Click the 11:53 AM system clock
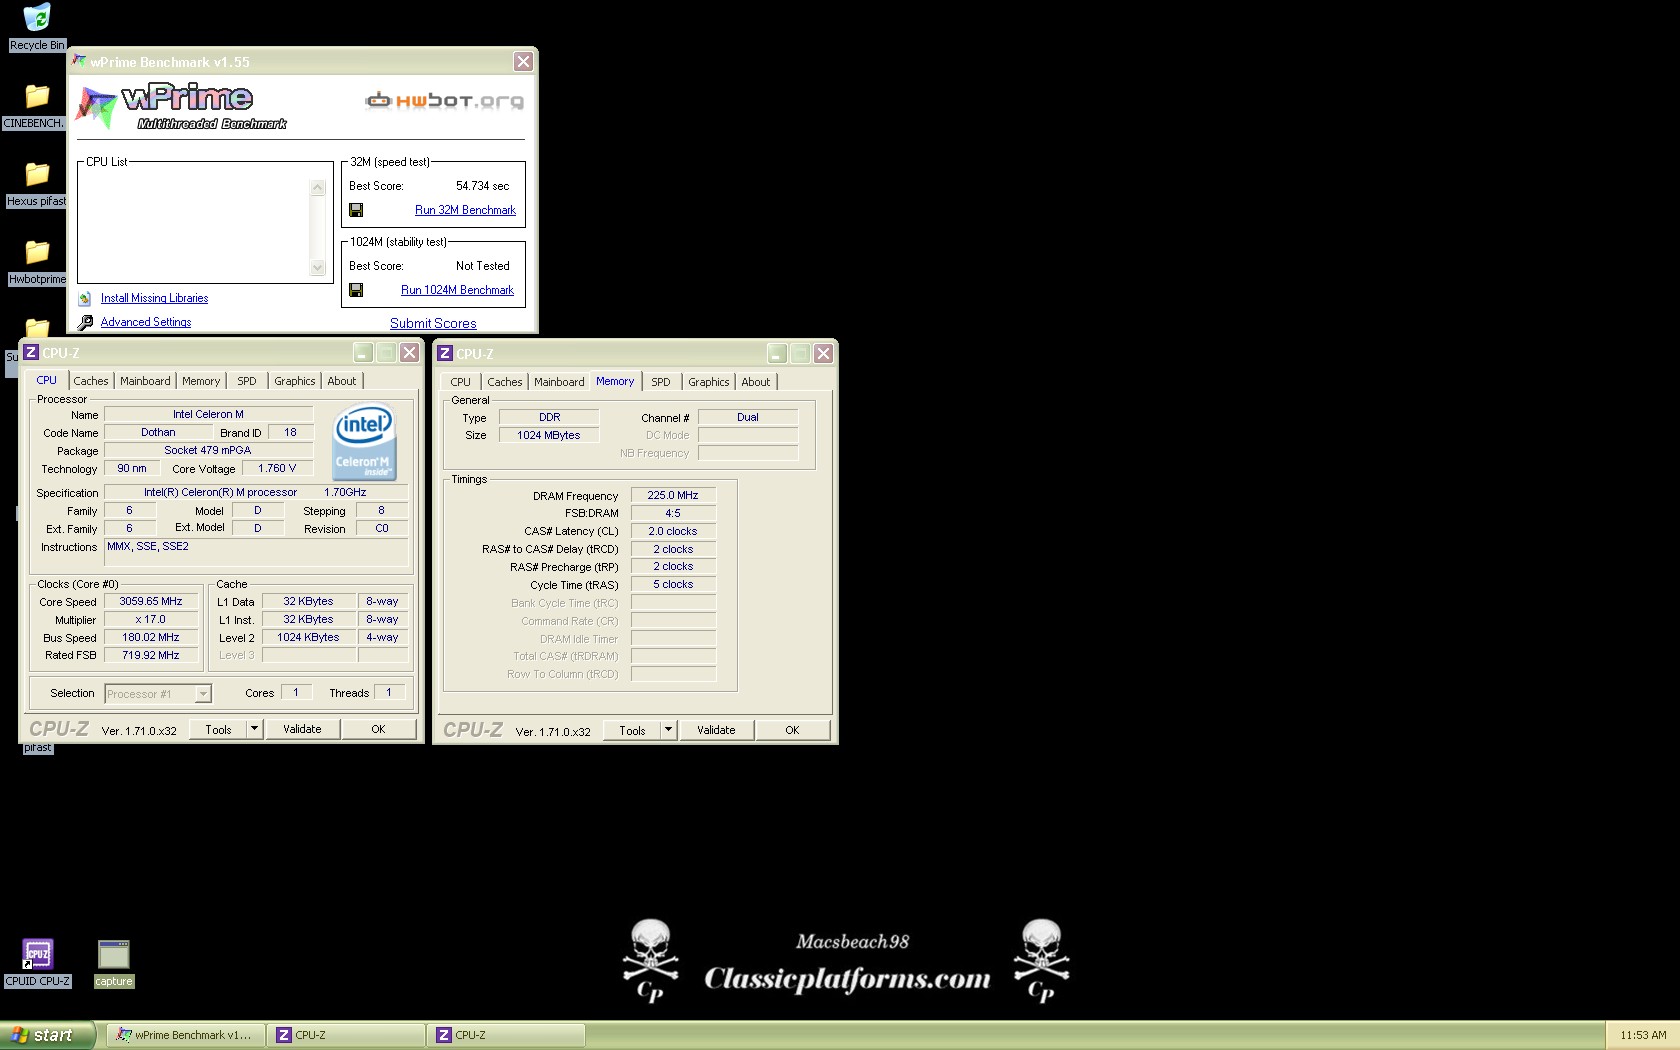 click(x=1643, y=1035)
